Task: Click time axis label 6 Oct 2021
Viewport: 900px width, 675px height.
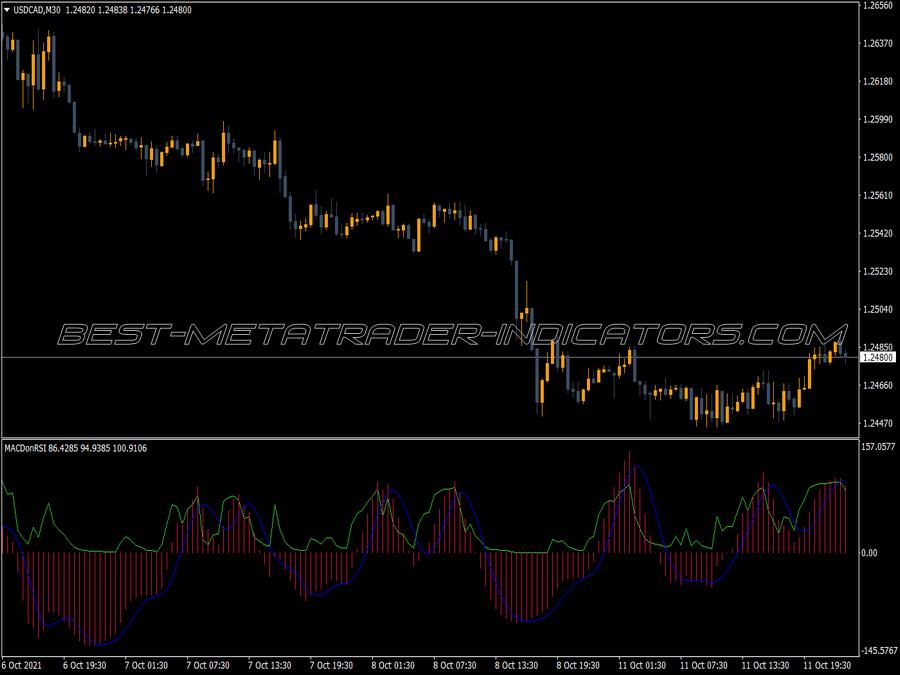Action: (x=22, y=666)
